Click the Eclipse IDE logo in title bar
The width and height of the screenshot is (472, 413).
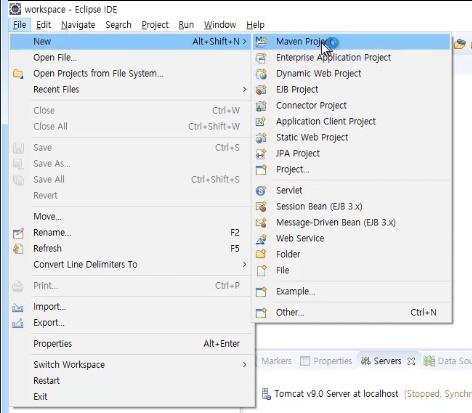pyautogui.click(x=15, y=9)
